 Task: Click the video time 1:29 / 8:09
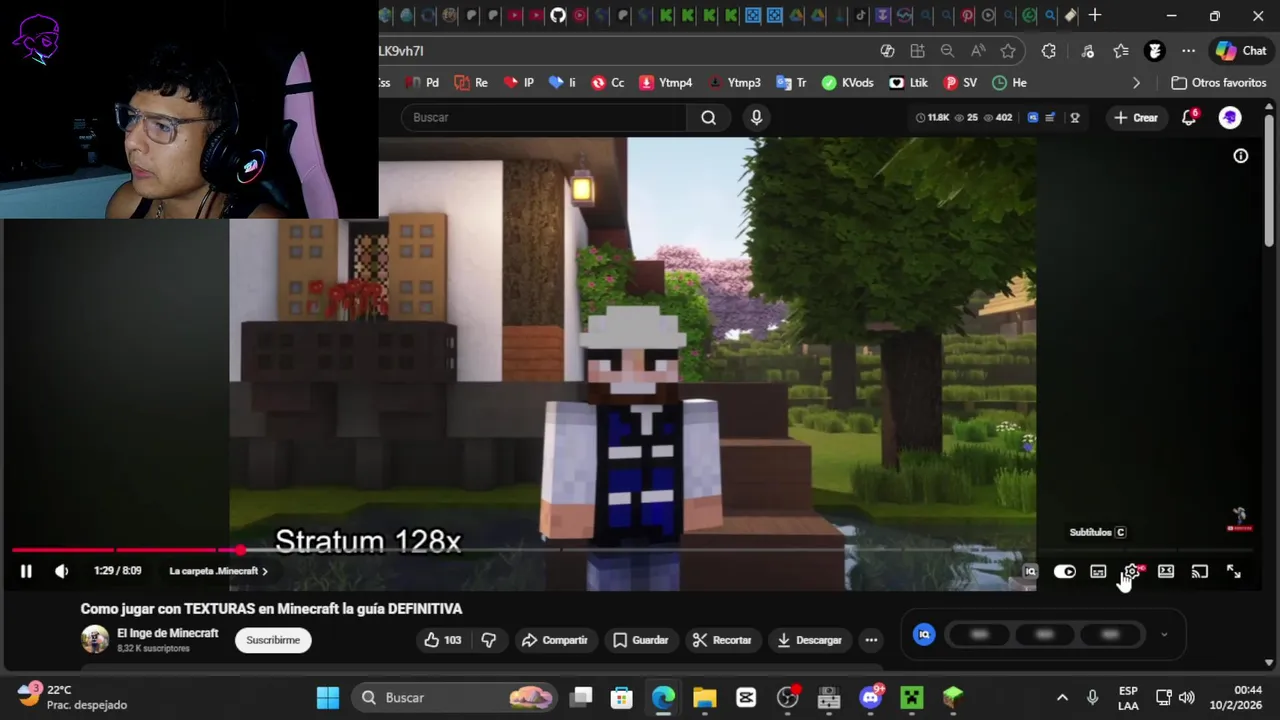[117, 571]
